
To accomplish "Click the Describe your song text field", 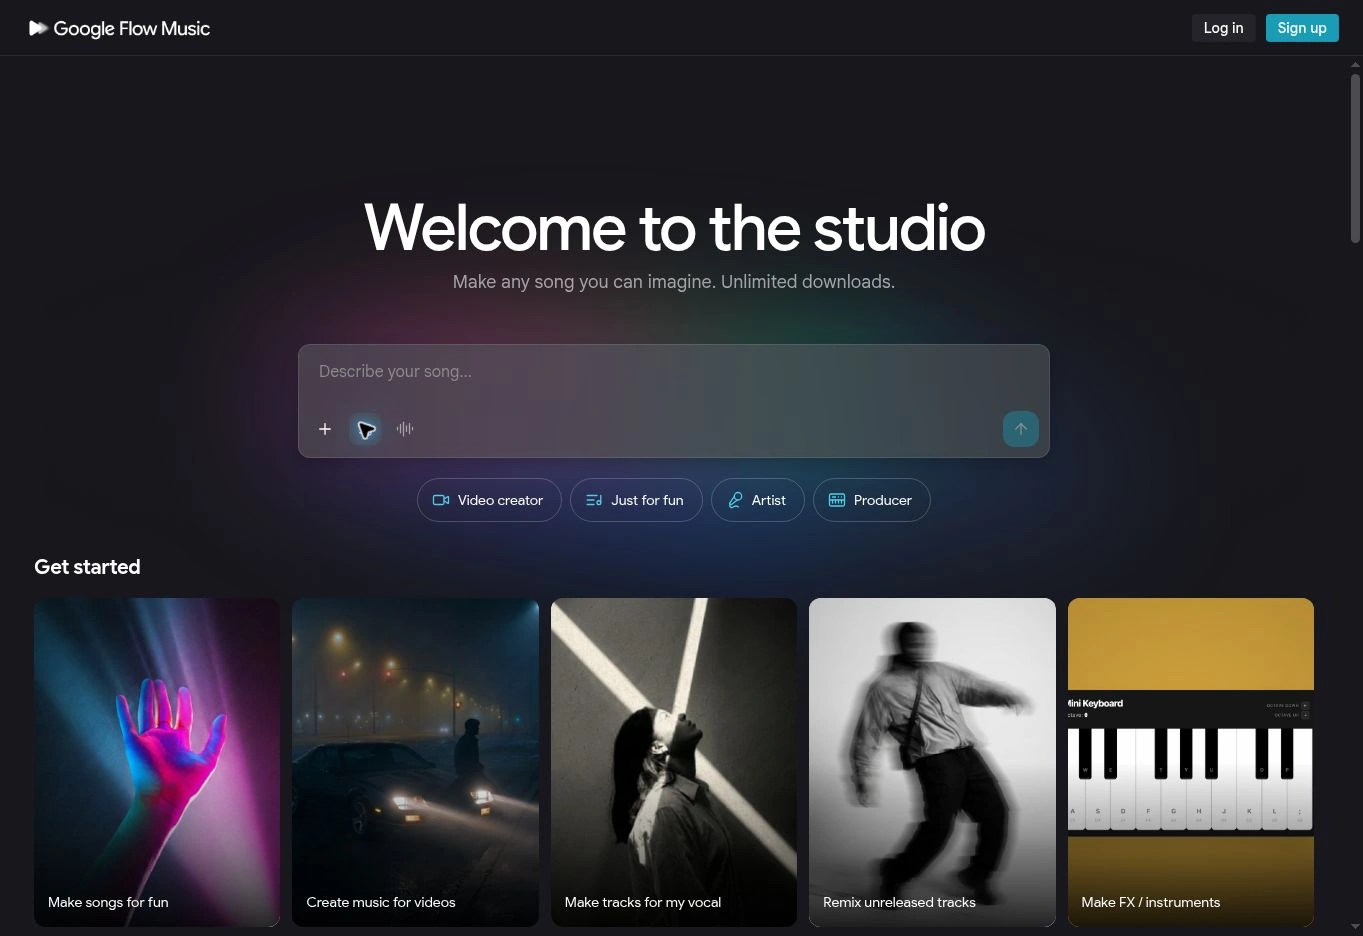I will pos(674,372).
